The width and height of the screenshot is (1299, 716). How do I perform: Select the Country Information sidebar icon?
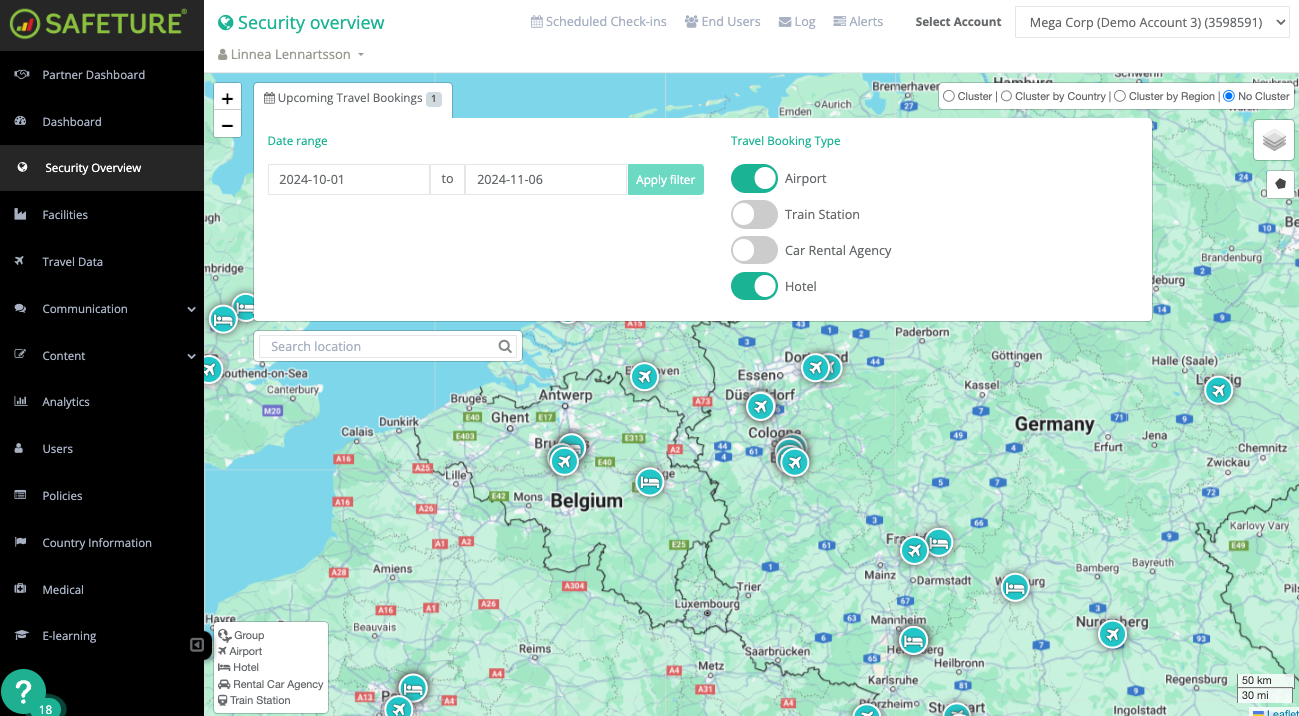95,542
